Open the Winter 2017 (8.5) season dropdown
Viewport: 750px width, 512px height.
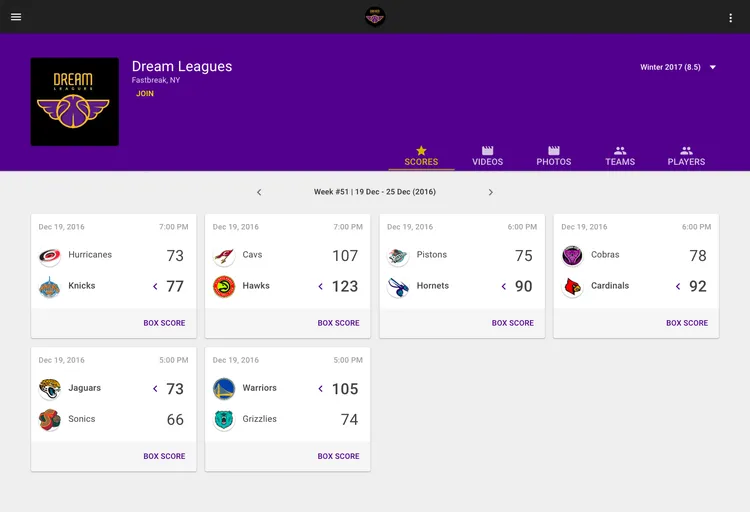pos(678,67)
